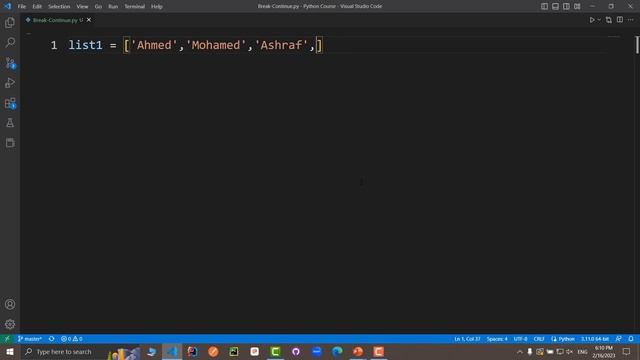Image resolution: width=640 pixels, height=360 pixels.
Task: Open Microsoft Edge from taskbar
Action: tap(337, 351)
